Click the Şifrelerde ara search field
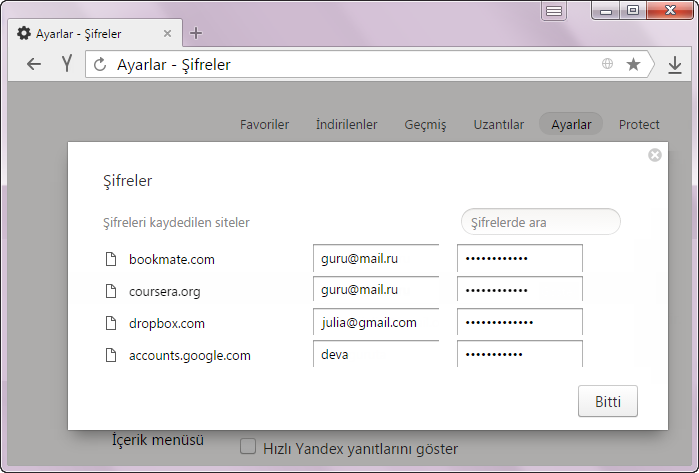The image size is (699, 473). [540, 222]
